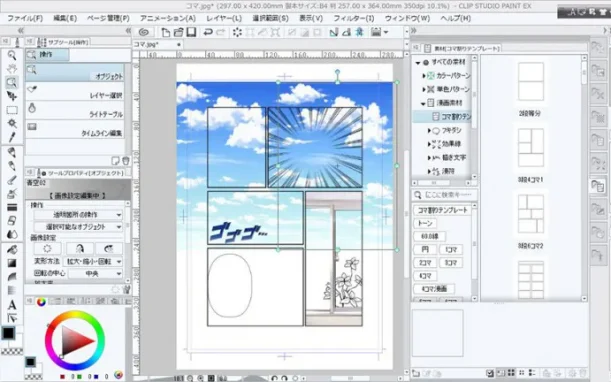Choose the オブジェクト sub tool
This screenshot has width=611, height=382.
pos(75,73)
